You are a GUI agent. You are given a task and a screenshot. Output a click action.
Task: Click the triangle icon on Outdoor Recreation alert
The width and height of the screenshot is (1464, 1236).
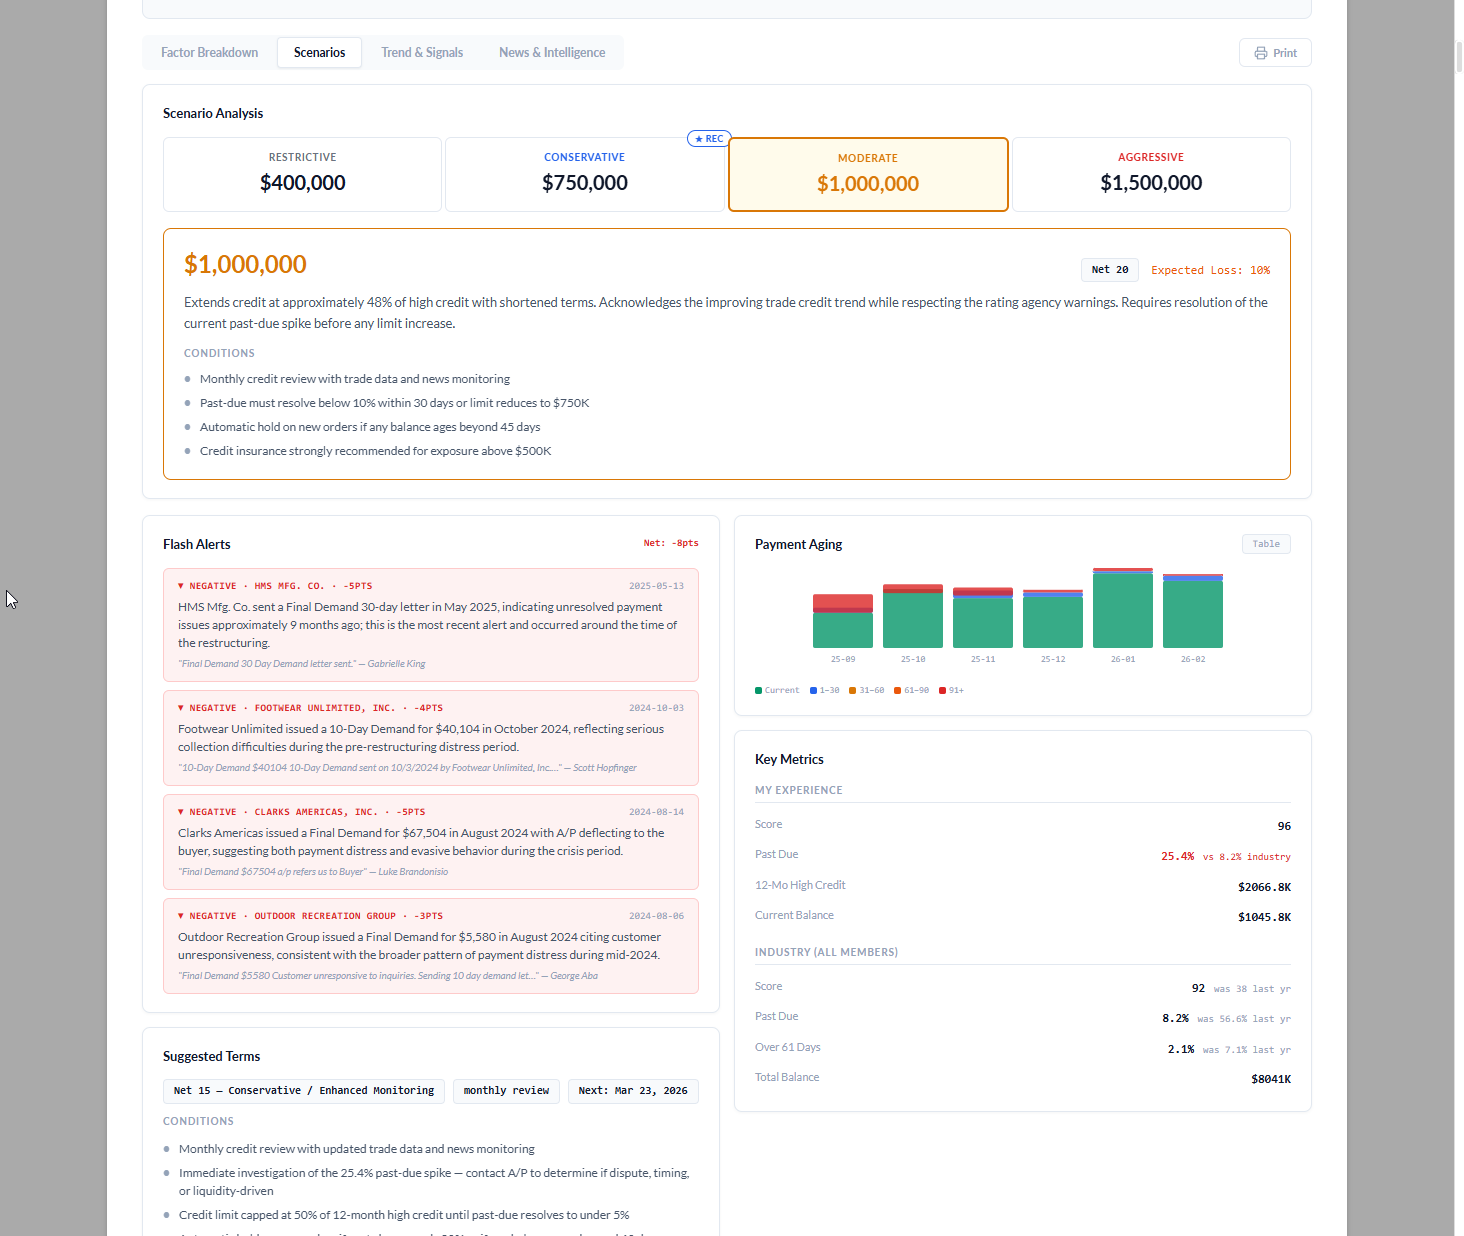coord(180,915)
